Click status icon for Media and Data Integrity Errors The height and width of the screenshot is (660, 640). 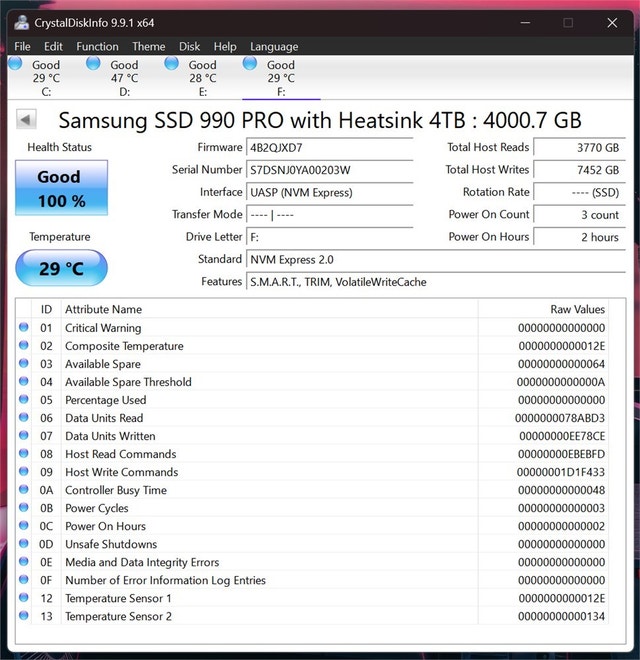coord(24,562)
